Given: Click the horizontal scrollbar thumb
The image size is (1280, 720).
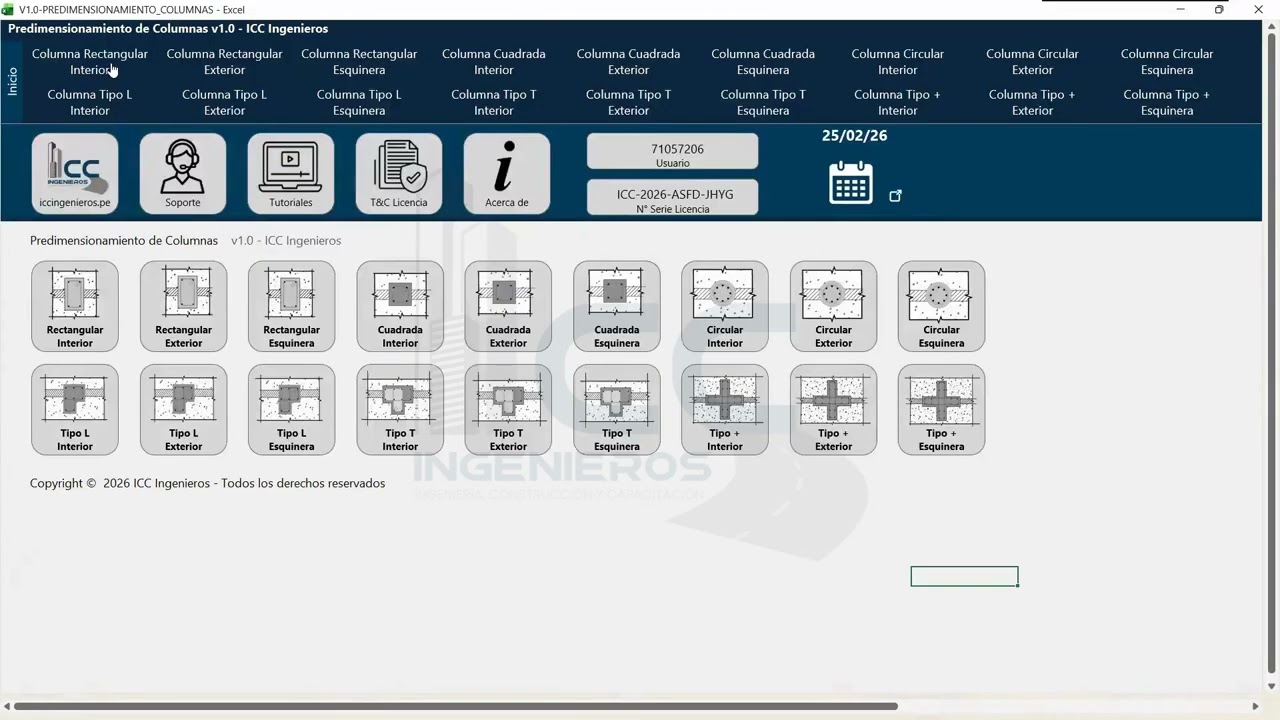Looking at the screenshot, I should pyautogui.click(x=456, y=707).
